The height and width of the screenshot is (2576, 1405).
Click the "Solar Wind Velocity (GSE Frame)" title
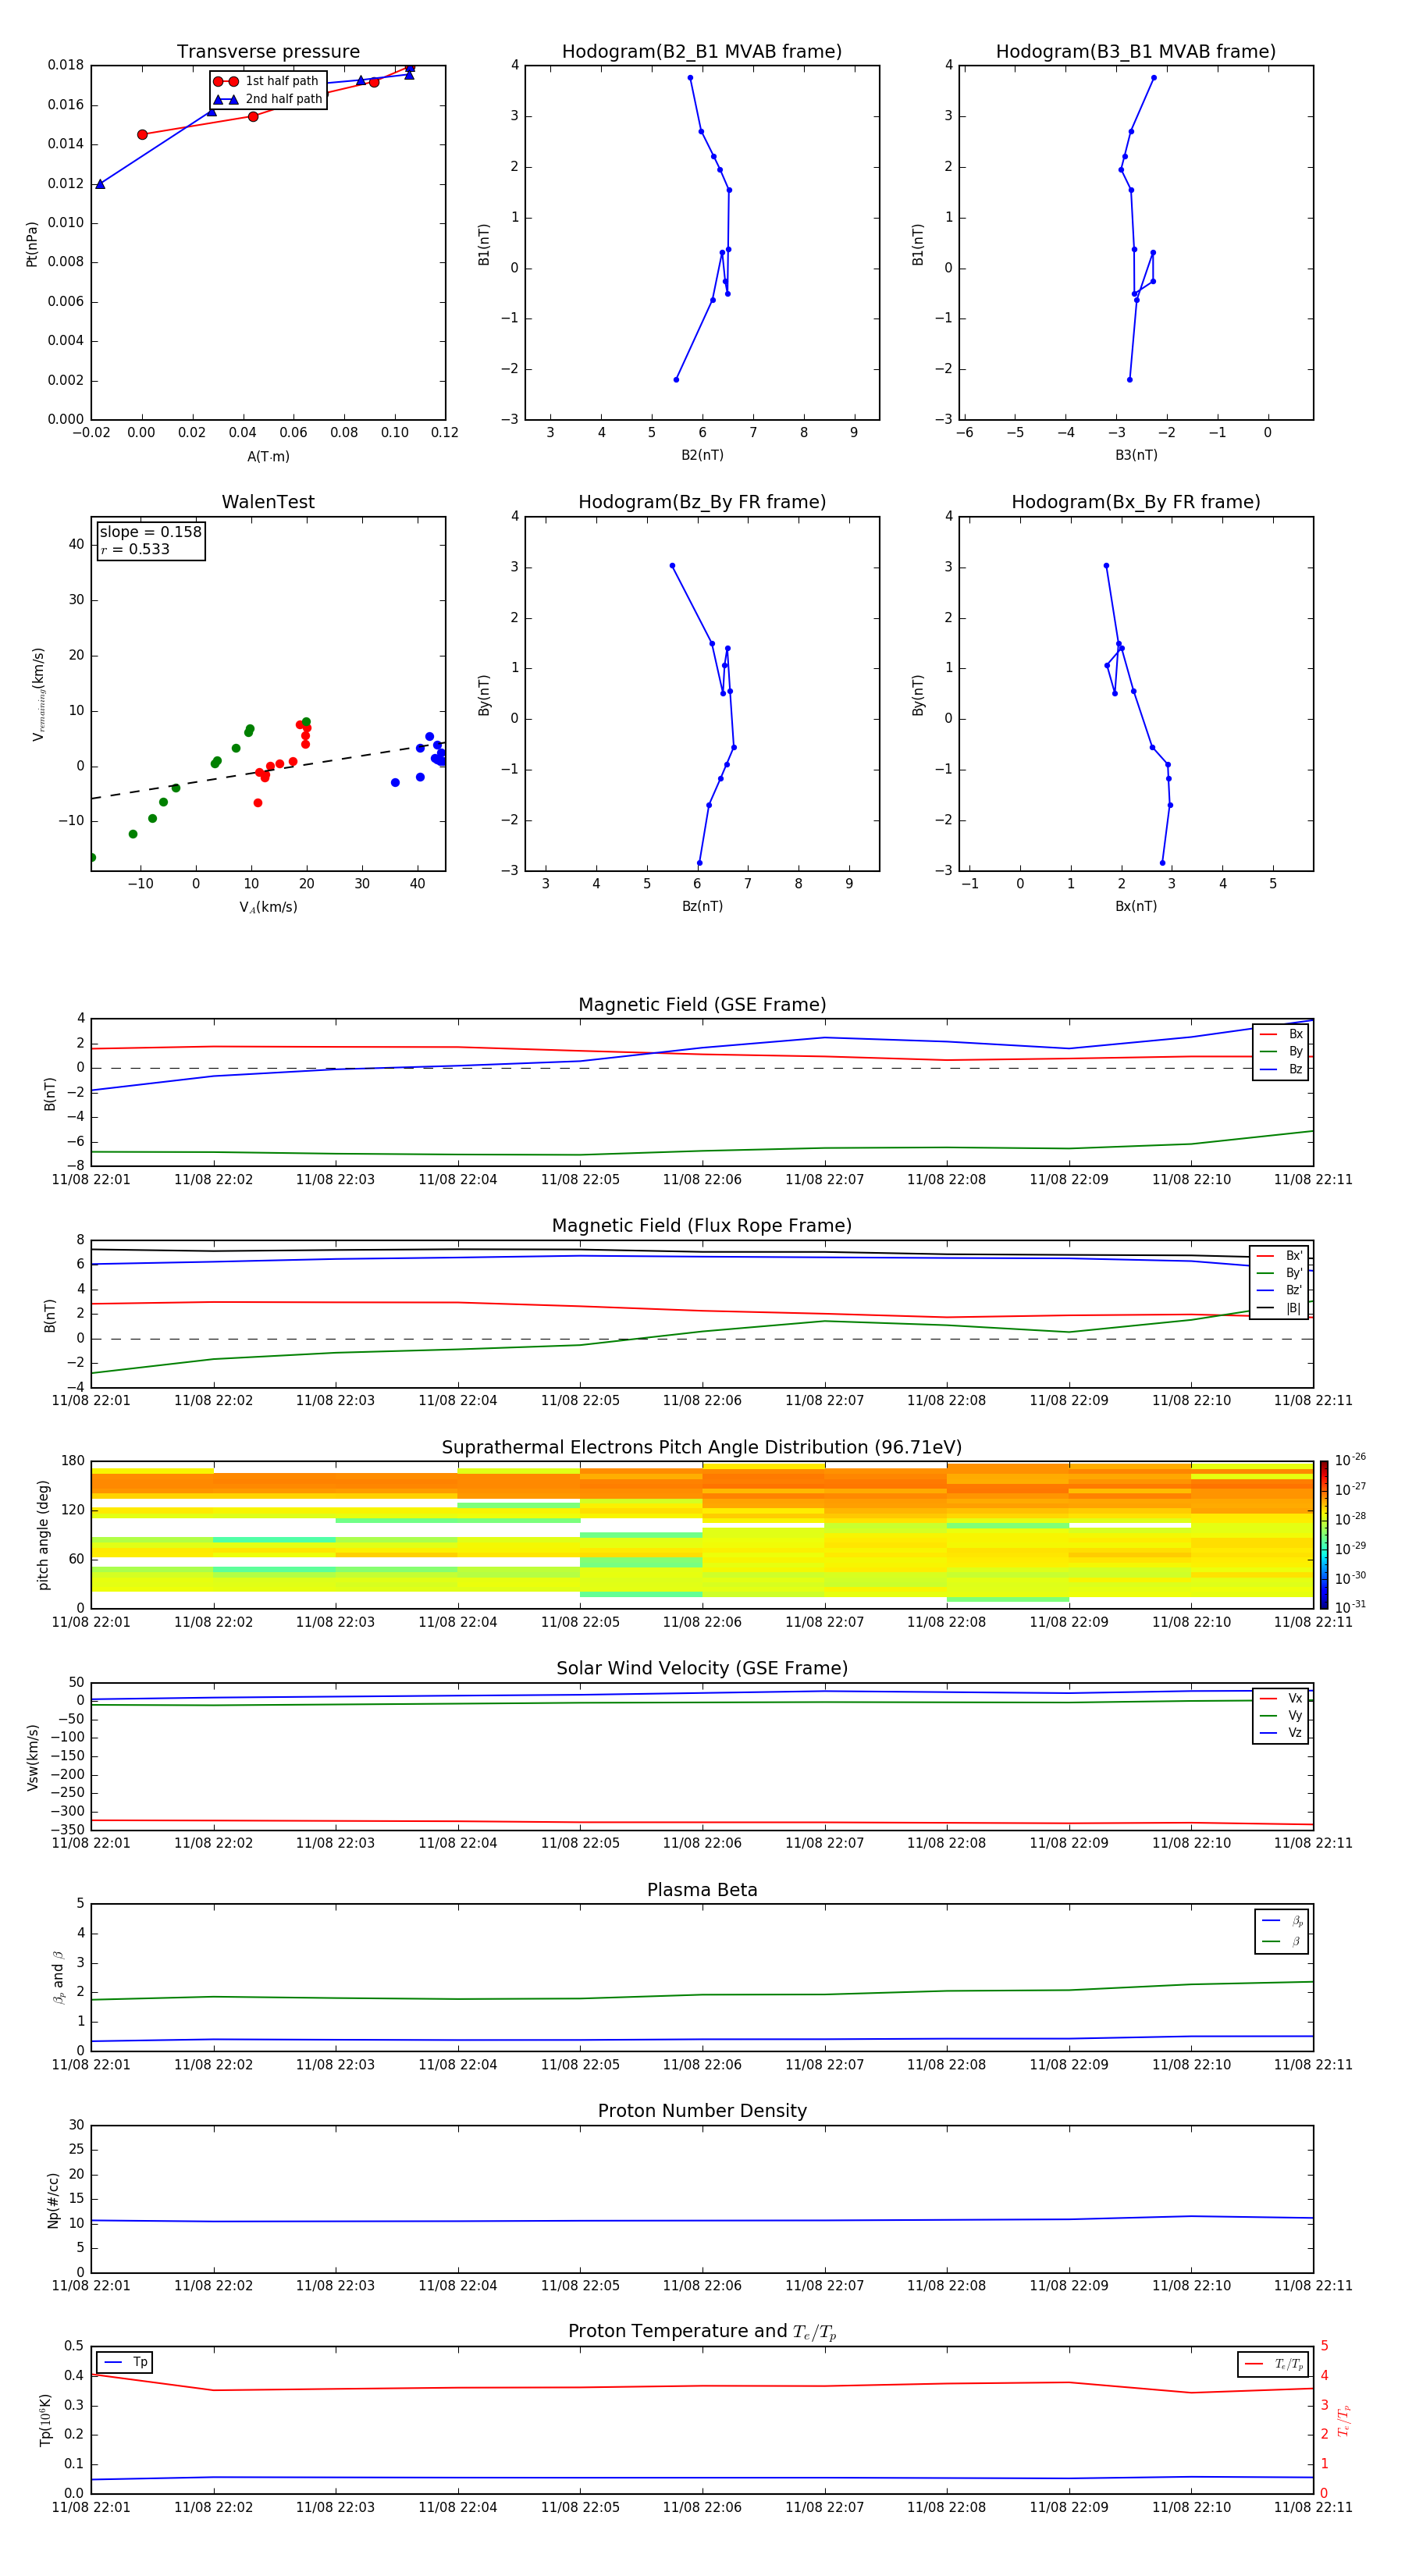point(702,1668)
